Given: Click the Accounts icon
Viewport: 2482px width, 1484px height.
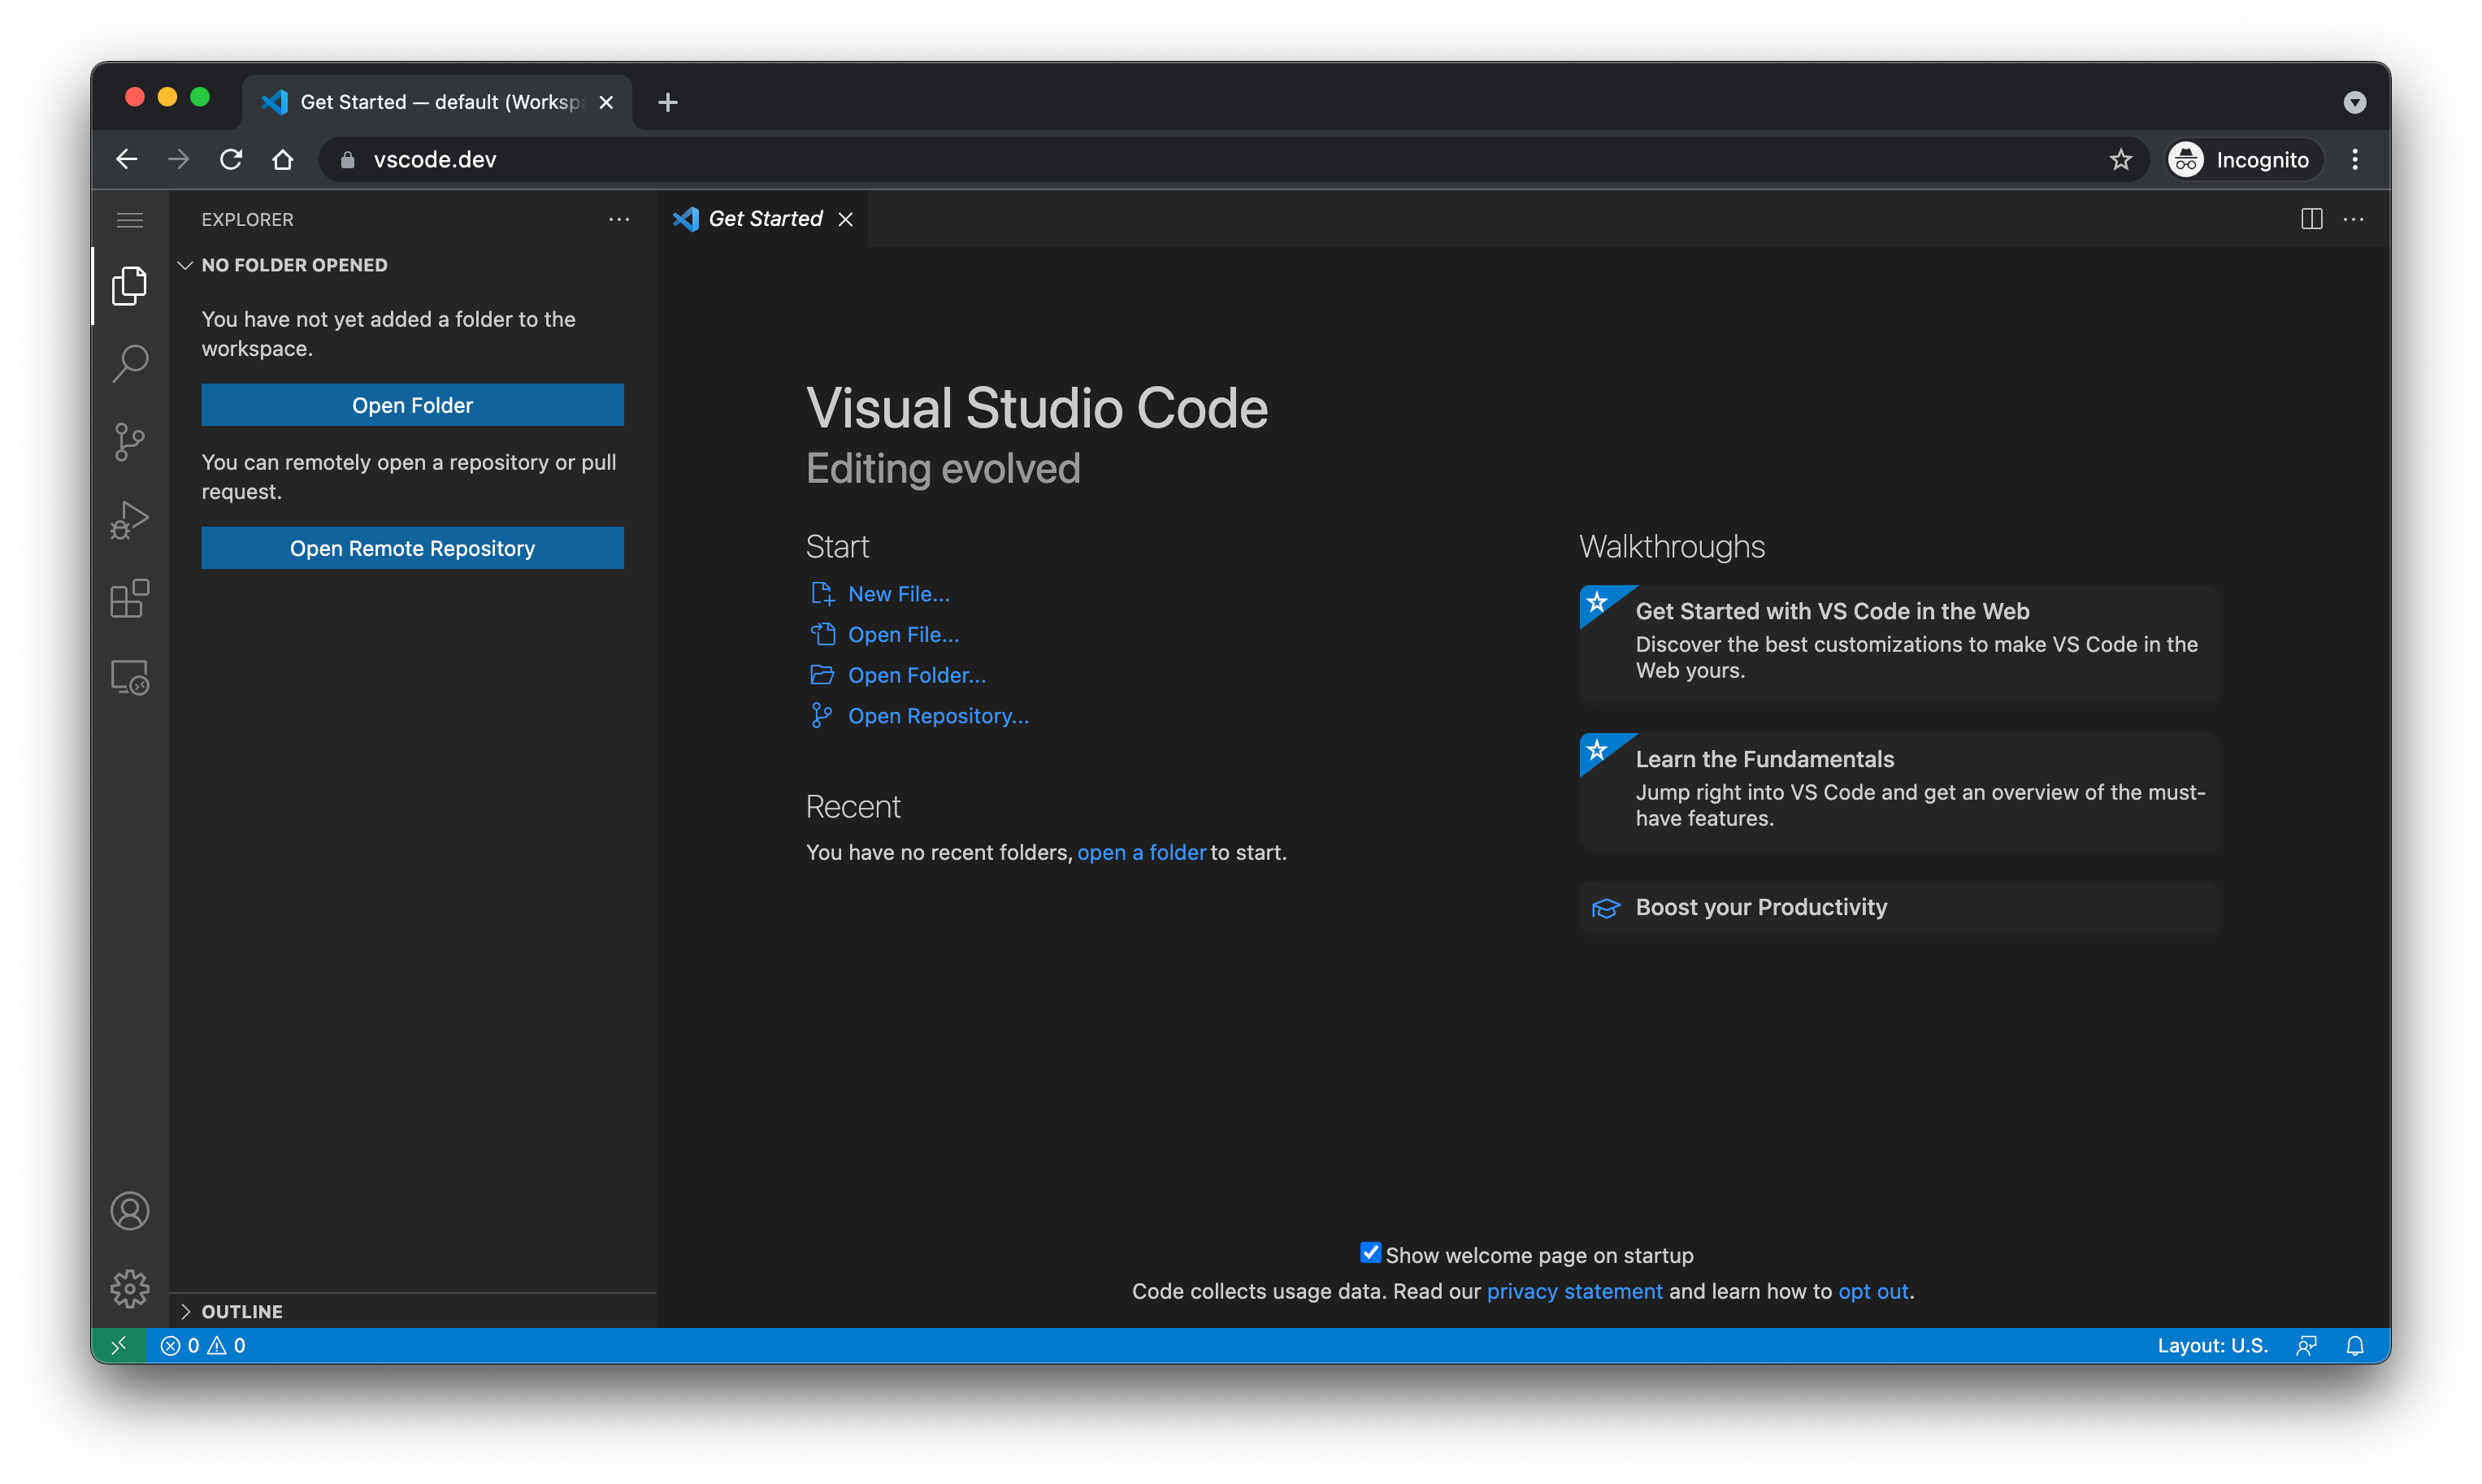Looking at the screenshot, I should (130, 1211).
